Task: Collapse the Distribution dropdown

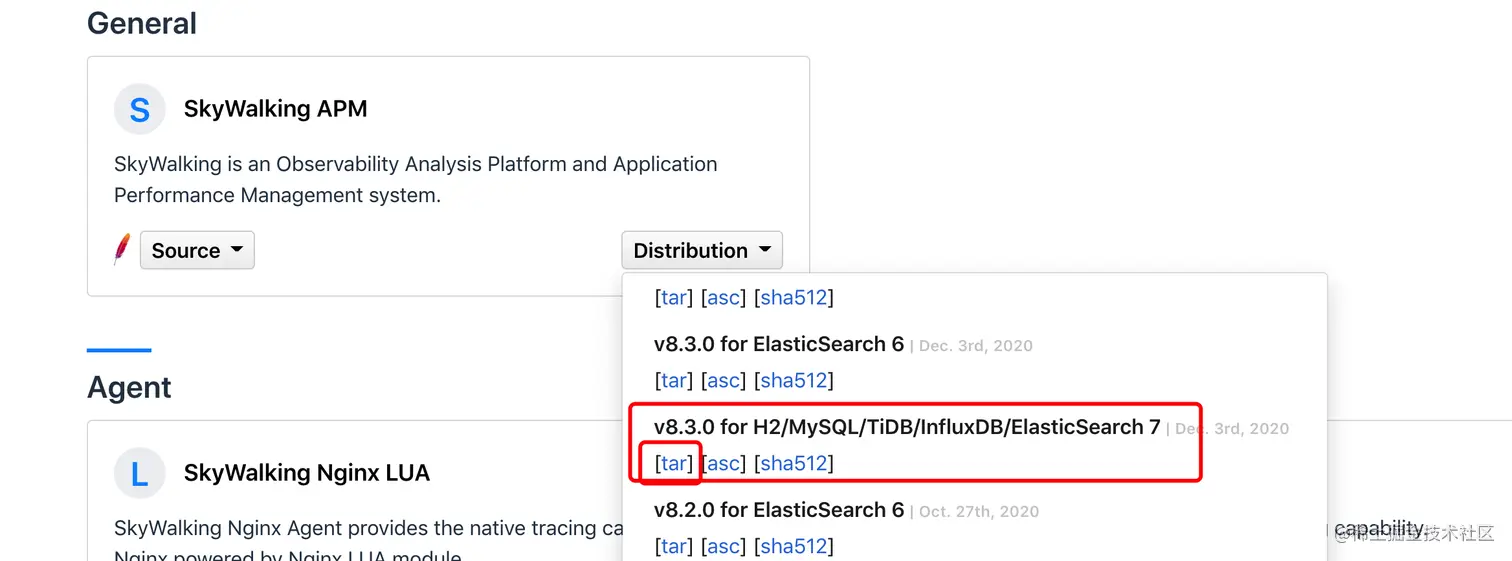Action: point(702,250)
